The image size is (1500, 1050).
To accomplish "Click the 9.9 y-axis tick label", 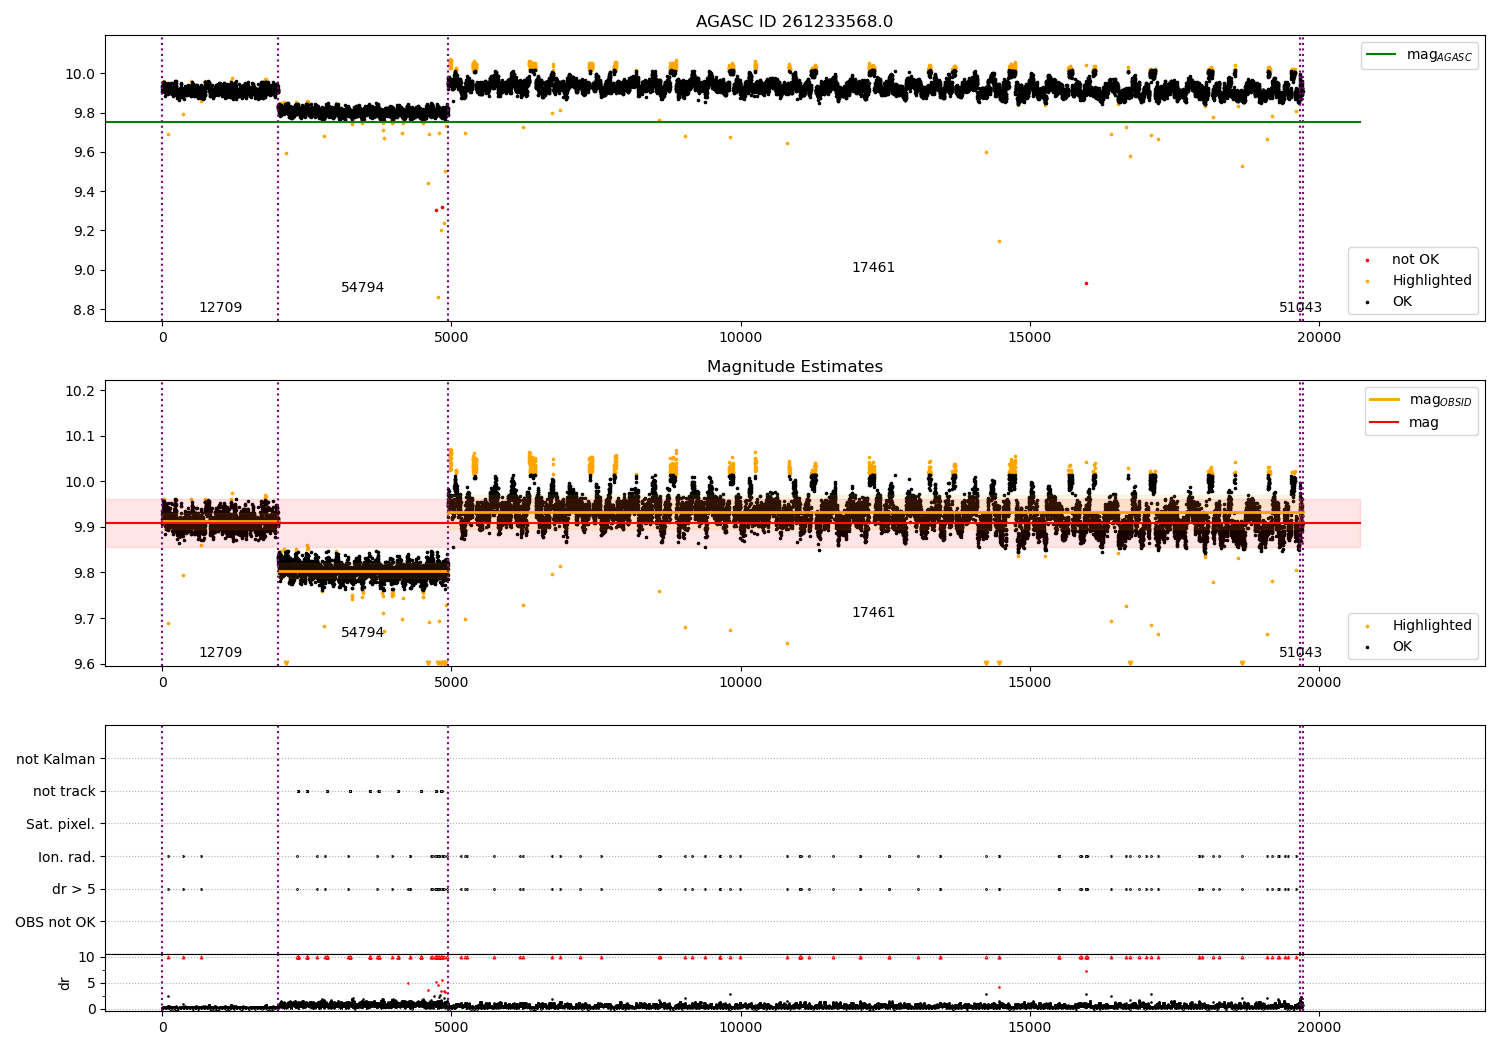I will (83, 528).
